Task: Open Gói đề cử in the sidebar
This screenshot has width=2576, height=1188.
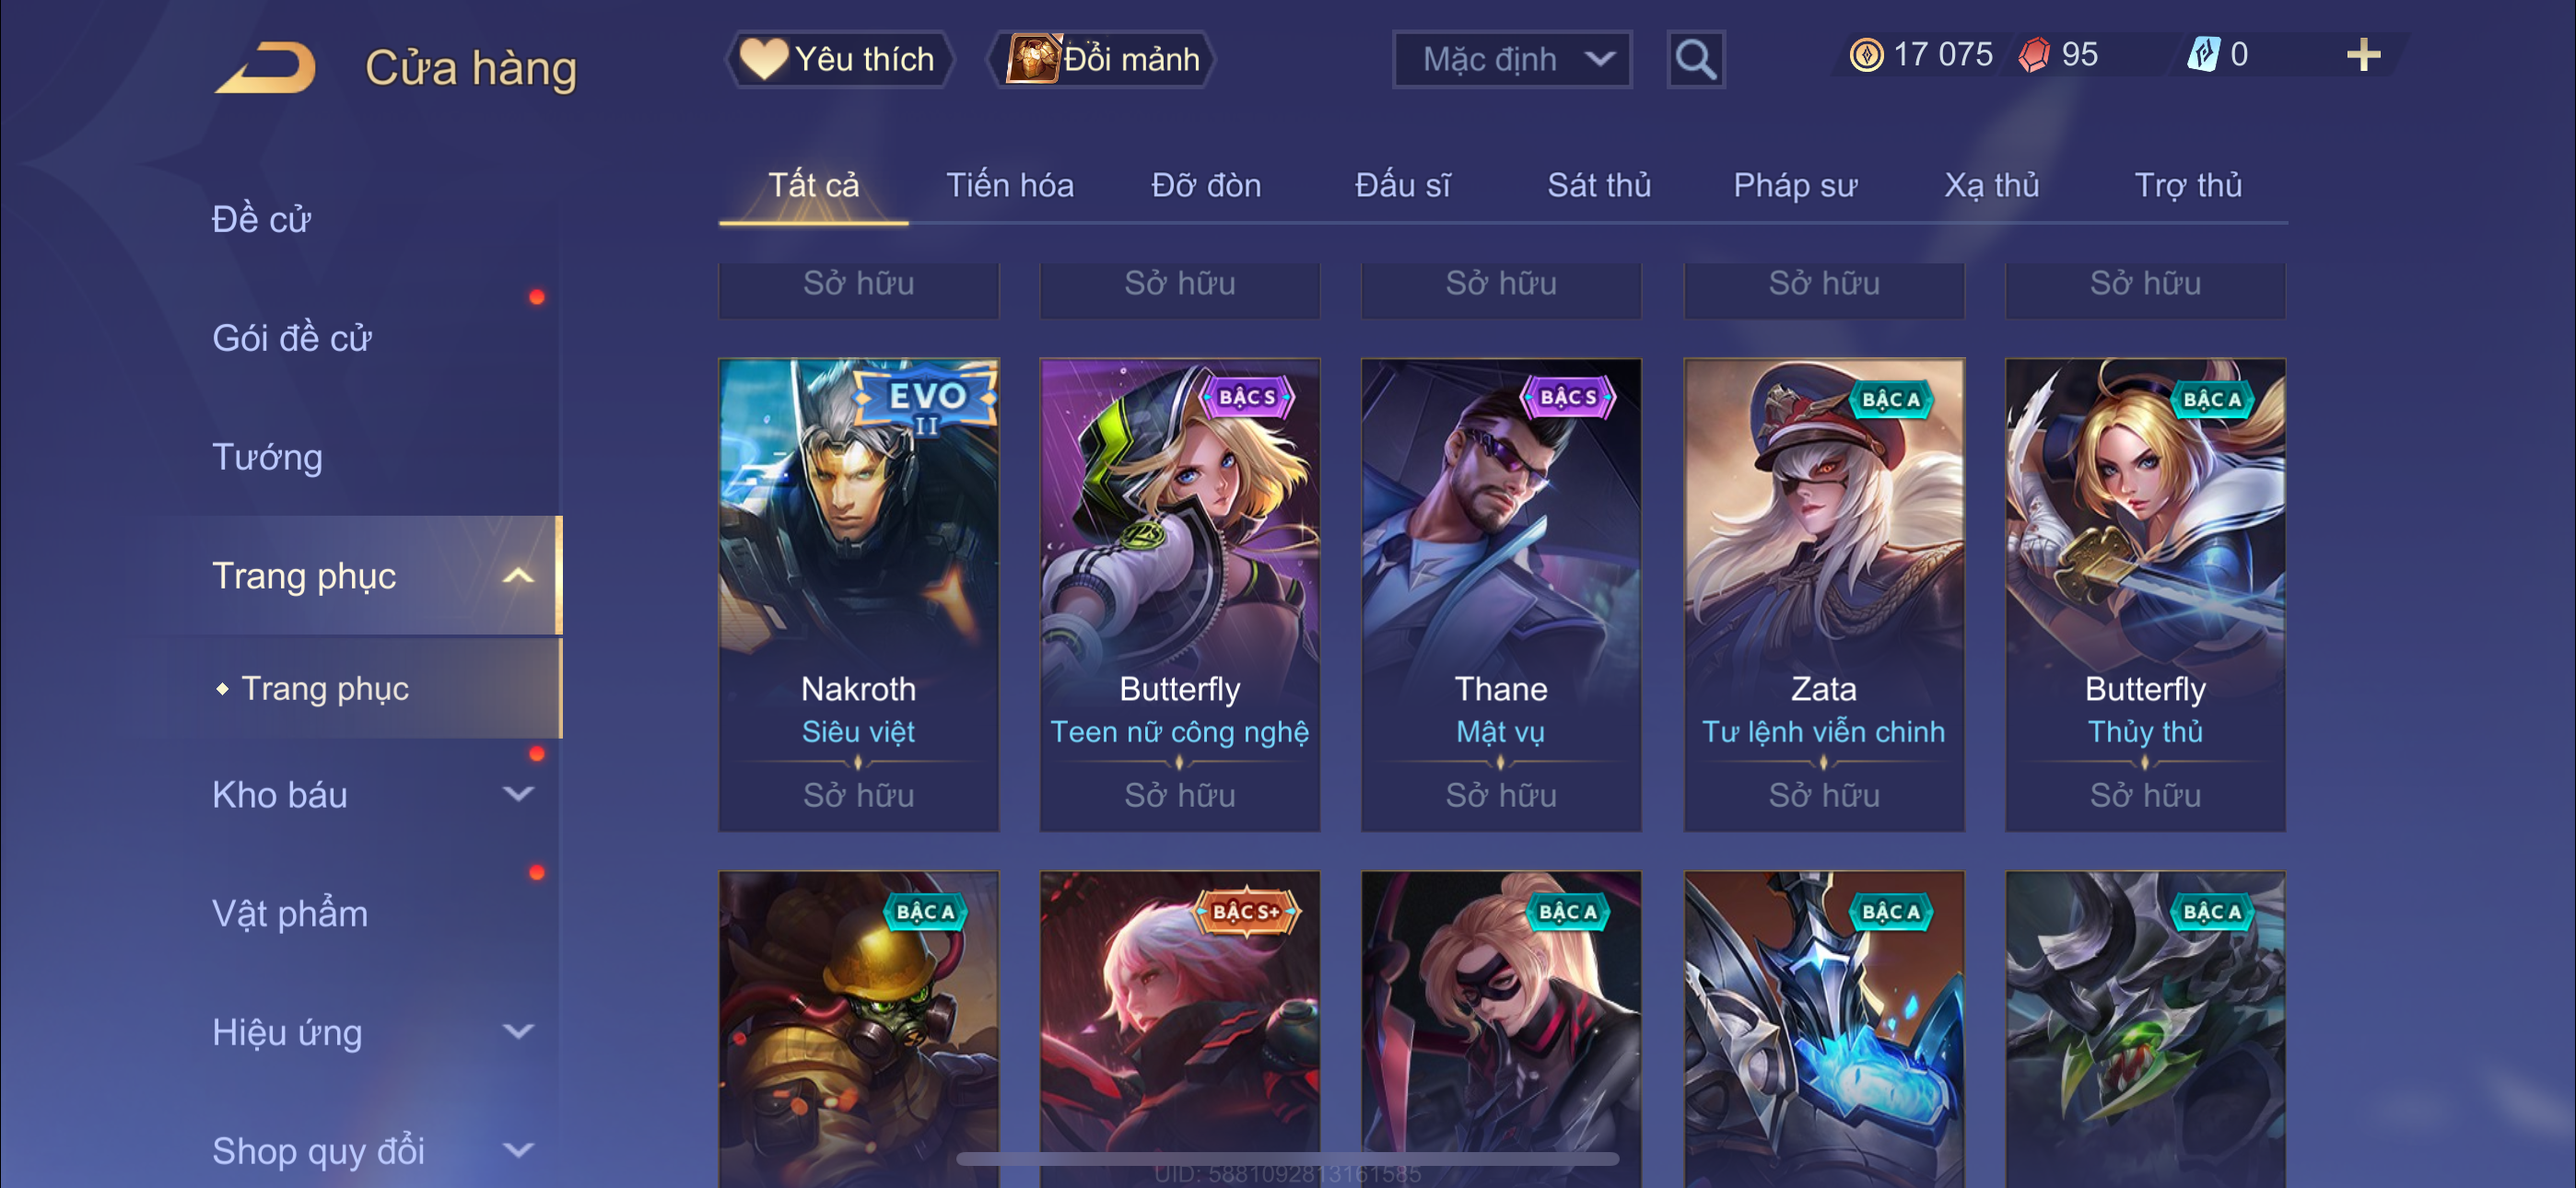Action: point(292,338)
